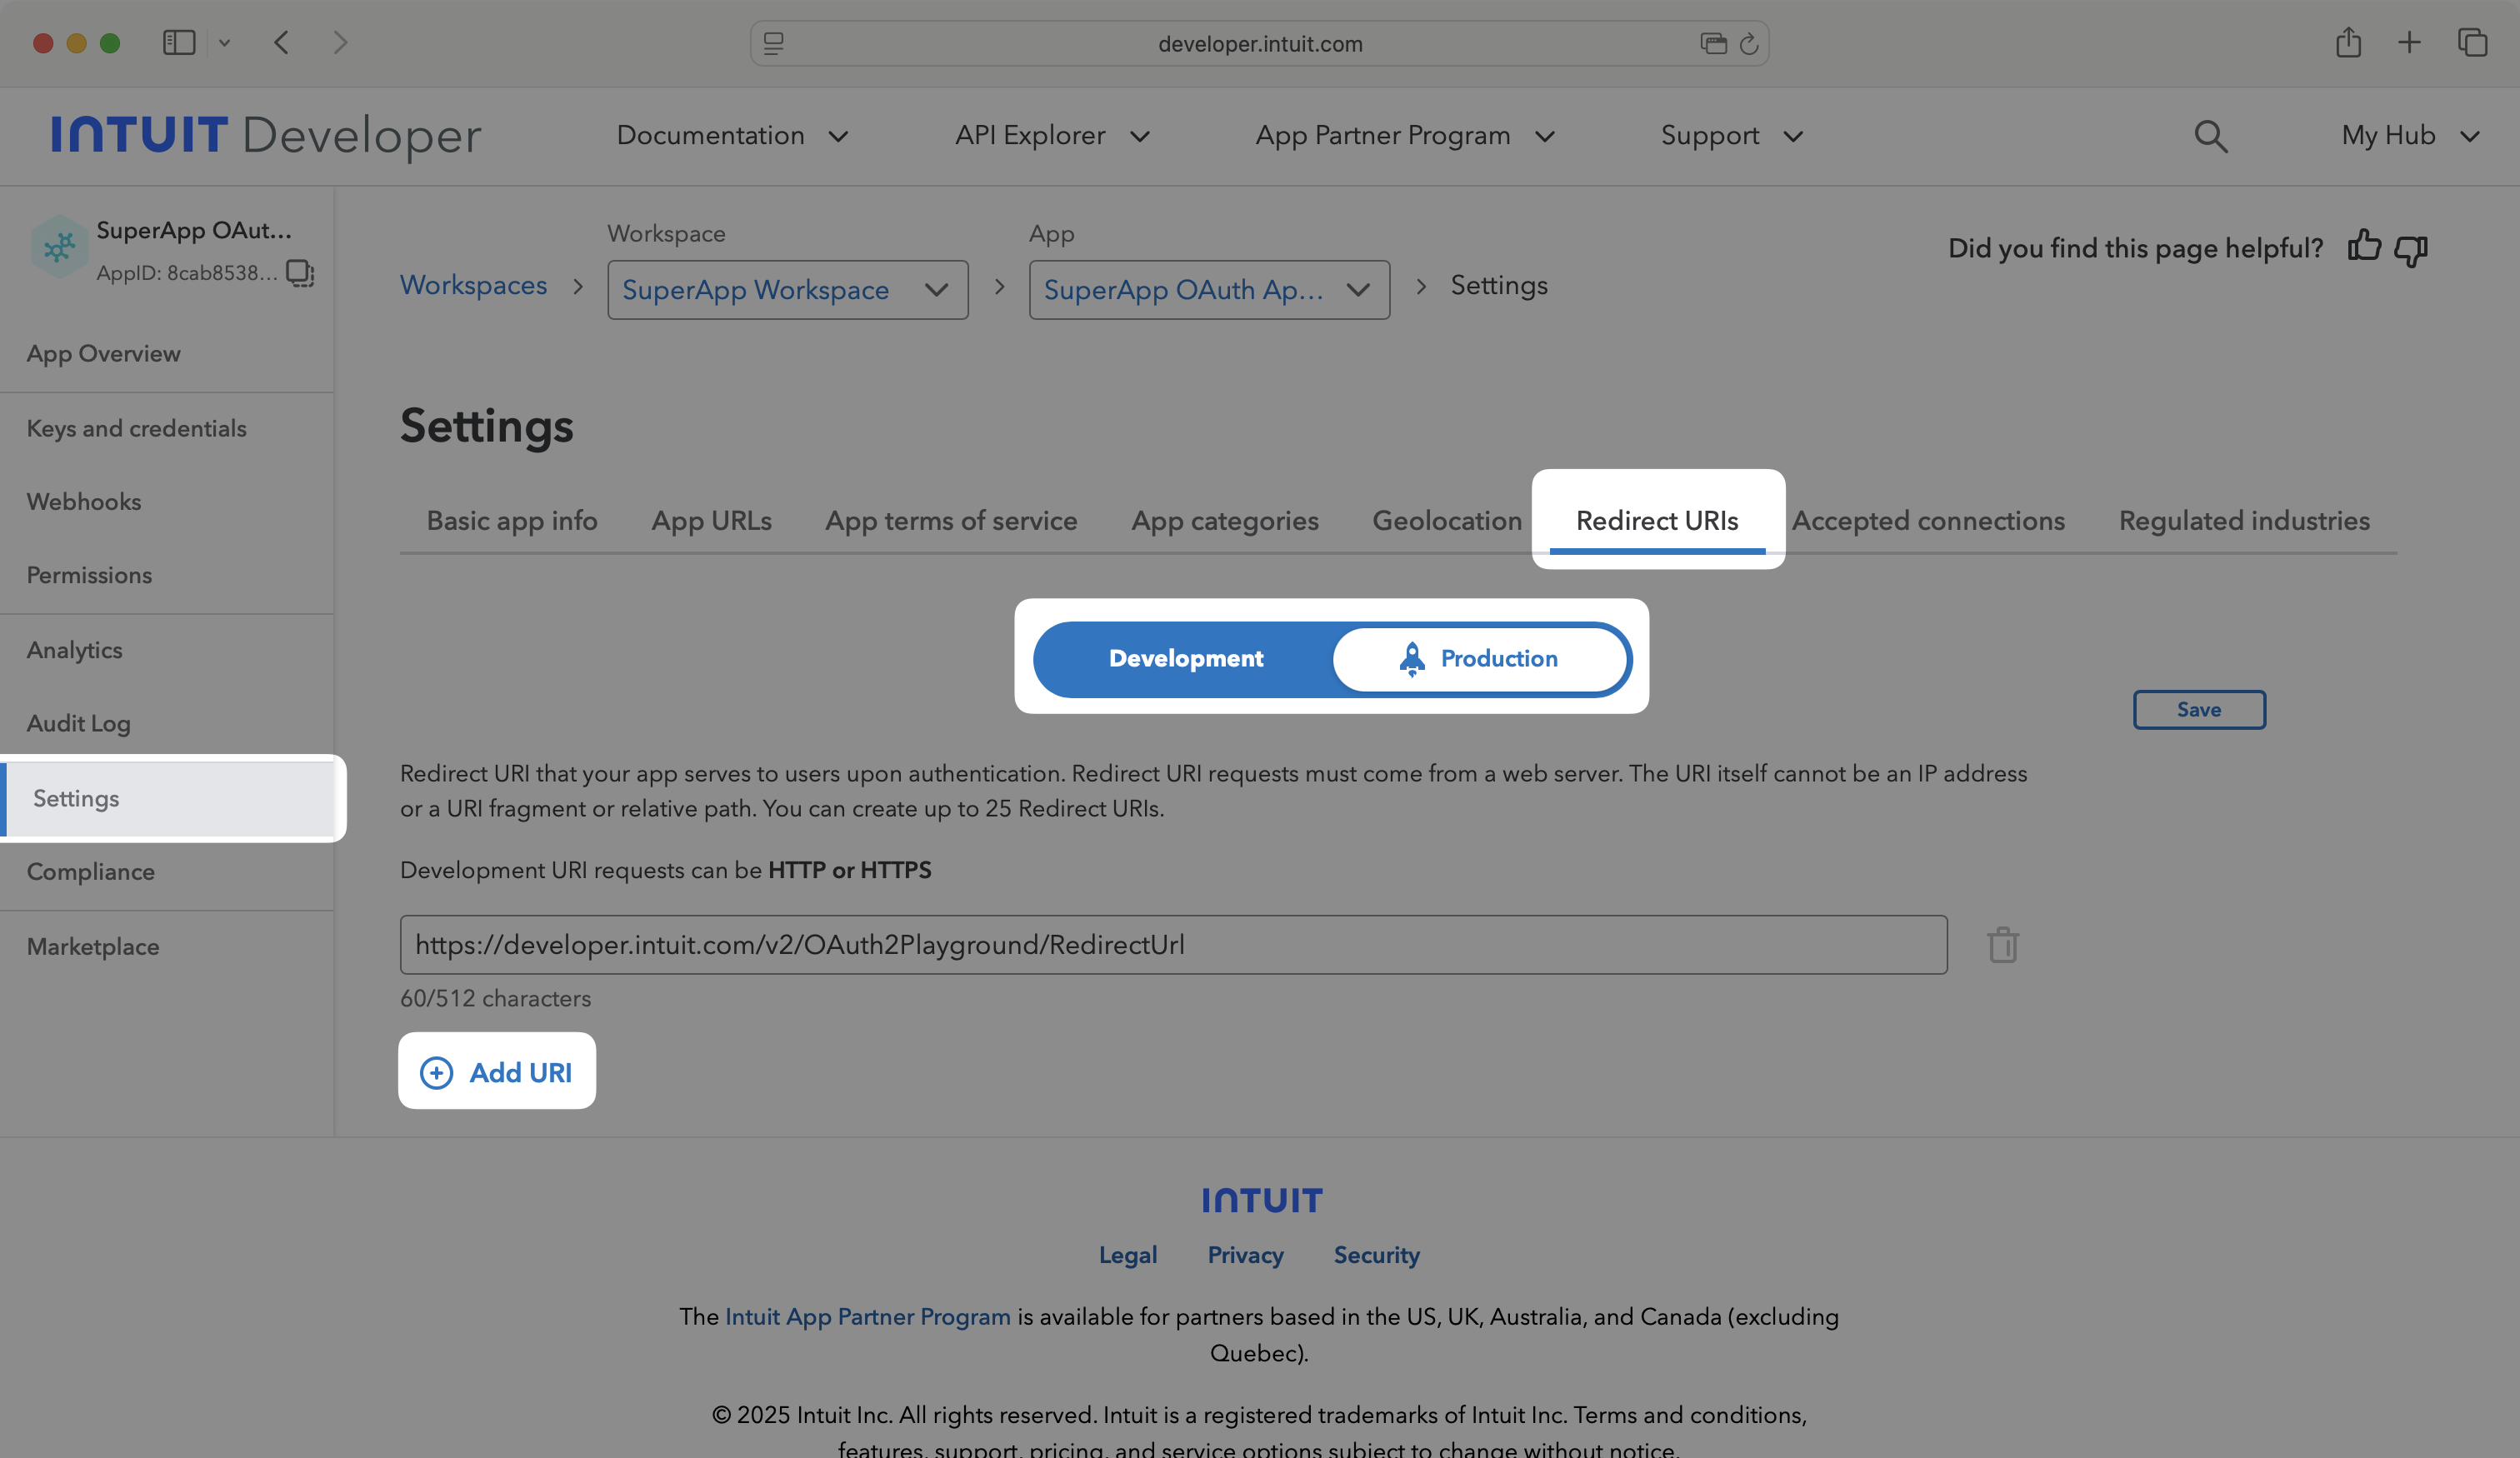Screen dimensions: 2520x1458
Task: Give thumbs up on page helpfulness
Action: point(2364,248)
